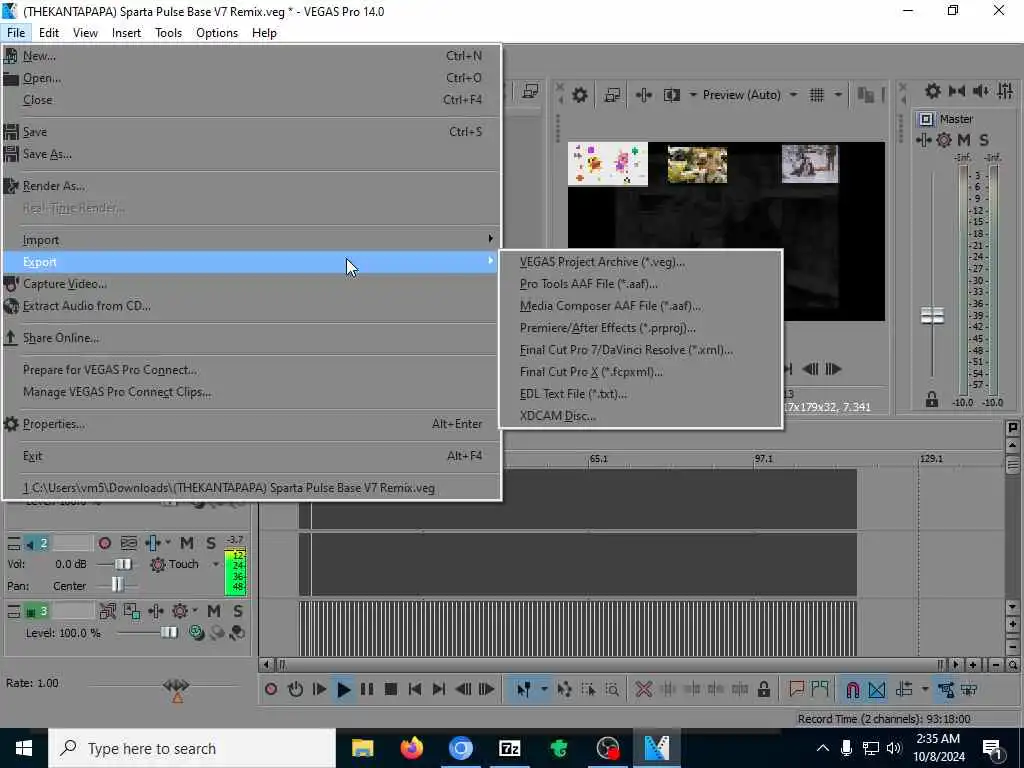Click Preview on External Monitor icon
This screenshot has width=1024, height=768.
612,95
